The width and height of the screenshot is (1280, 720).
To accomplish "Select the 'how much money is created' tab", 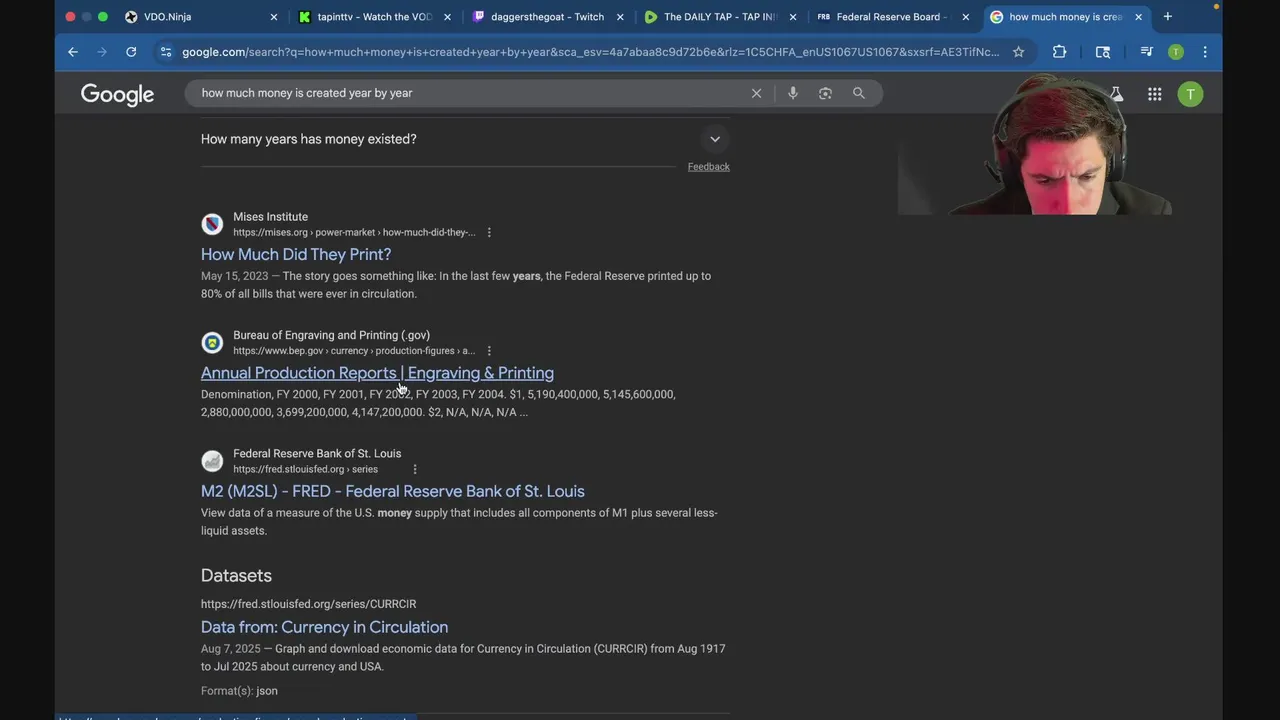I will pyautogui.click(x=1065, y=17).
